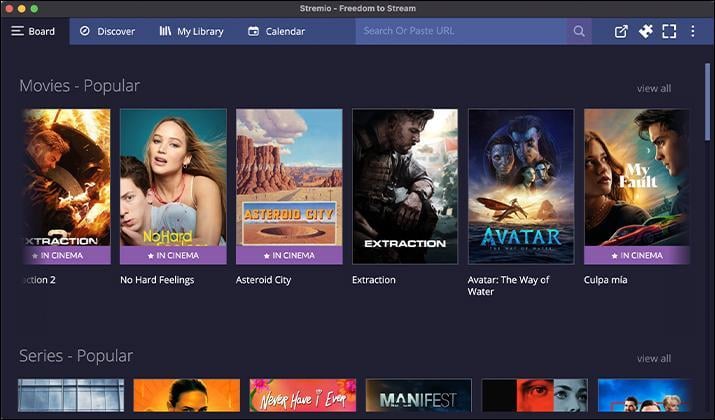Click the Avatar: The Way of Water title
Viewport: 715px width, 420px height.
[508, 285]
